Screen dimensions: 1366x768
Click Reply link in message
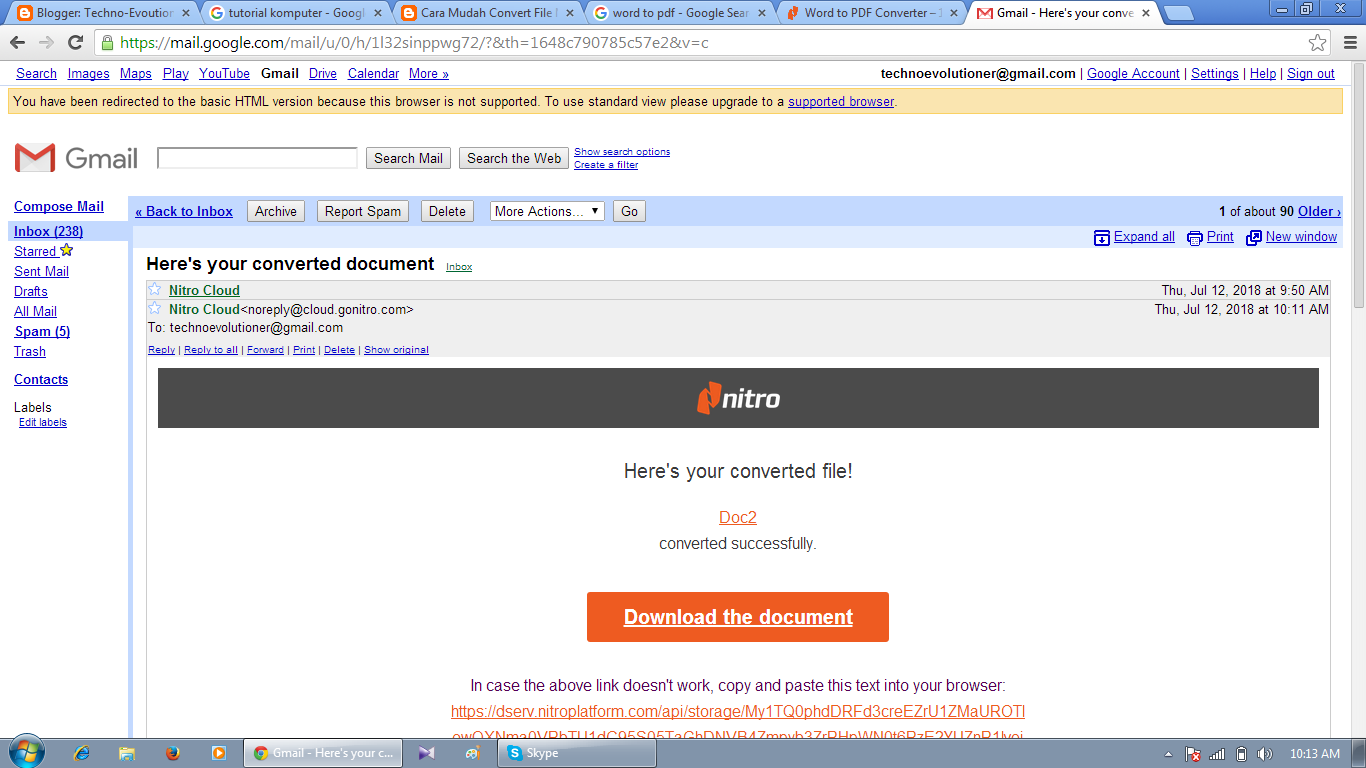click(161, 350)
